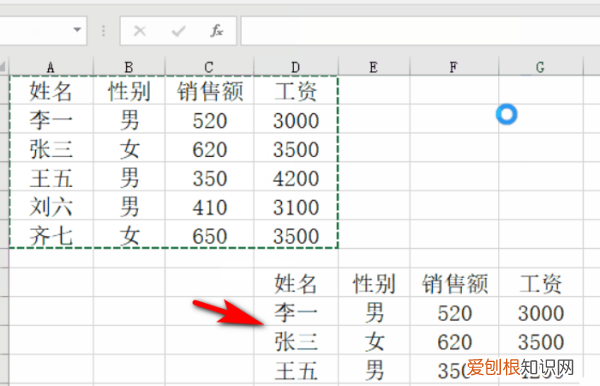Select pasted 3000 cell in column G
Image resolution: width=600 pixels, height=386 pixels.
click(x=541, y=311)
